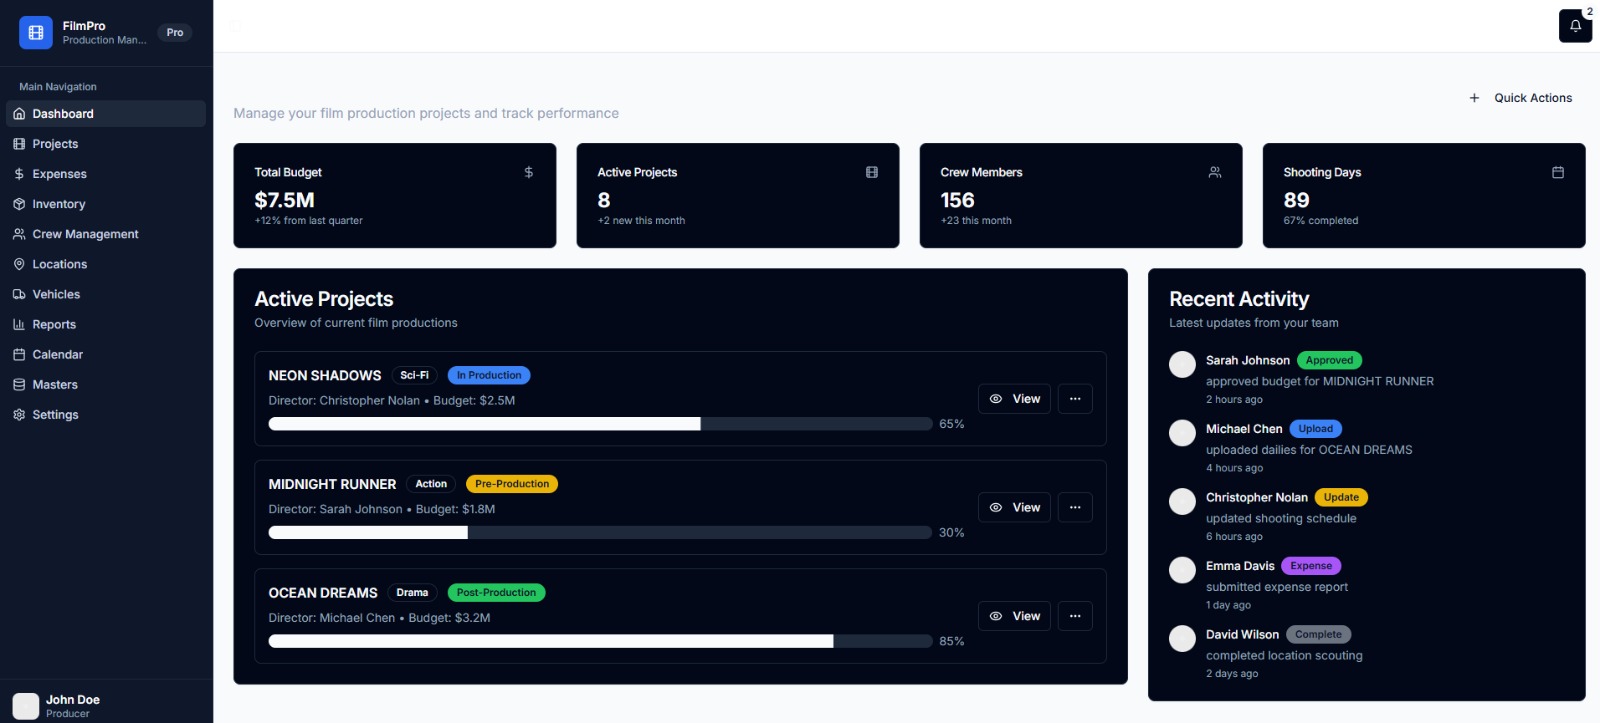Click Sarah Johnson's avatar in Recent Activity

[x=1183, y=365]
